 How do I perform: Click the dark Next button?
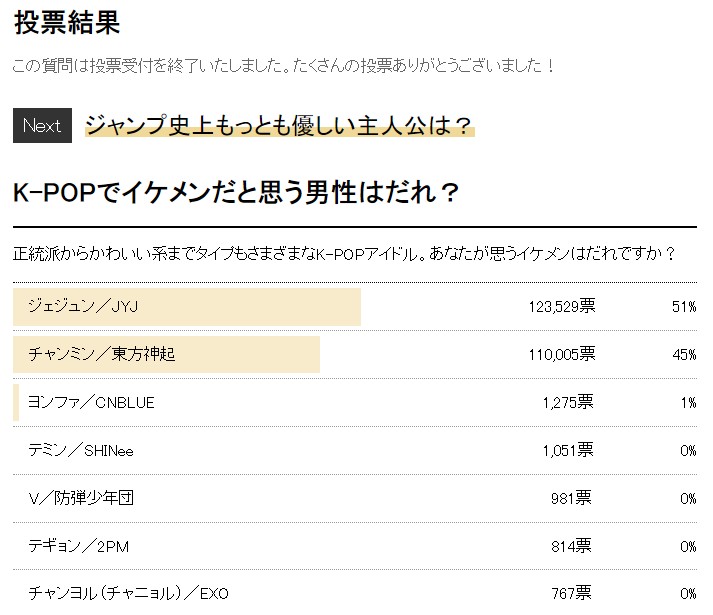pyautogui.click(x=42, y=126)
